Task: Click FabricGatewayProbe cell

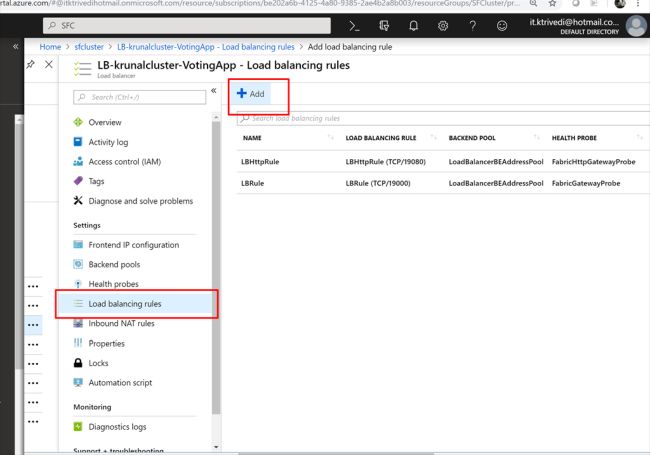Action: tap(586, 183)
